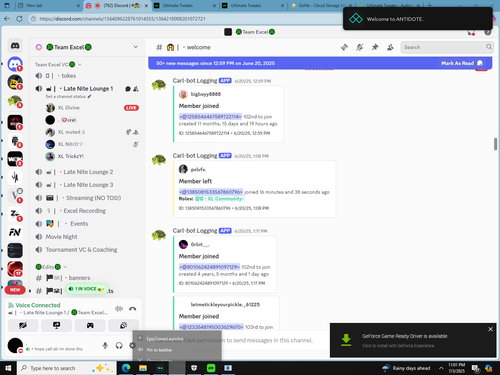Open user settings gear icon
500x375 pixels.
[132, 345]
